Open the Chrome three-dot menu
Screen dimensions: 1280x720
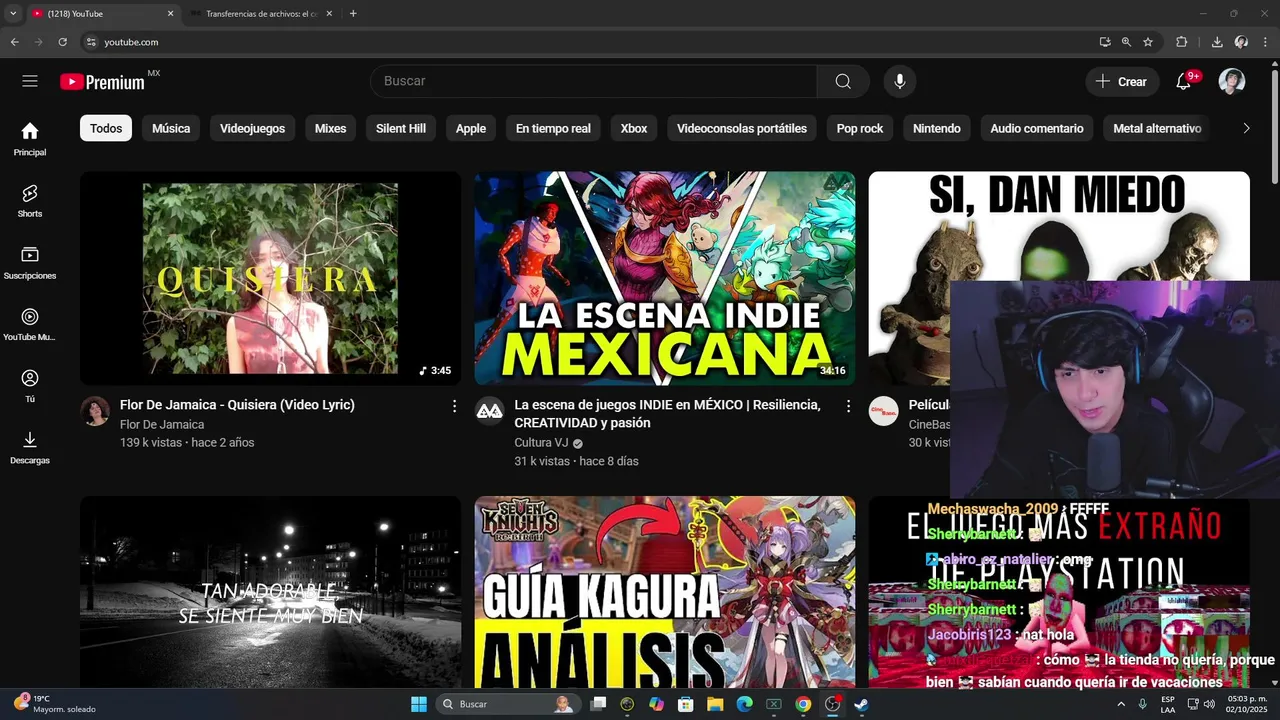point(1266,42)
